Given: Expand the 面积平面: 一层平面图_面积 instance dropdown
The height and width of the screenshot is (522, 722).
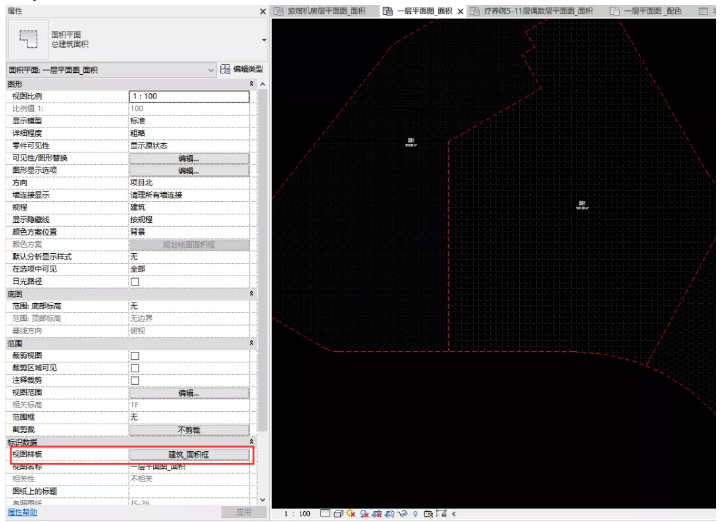Looking at the screenshot, I should 211,69.
